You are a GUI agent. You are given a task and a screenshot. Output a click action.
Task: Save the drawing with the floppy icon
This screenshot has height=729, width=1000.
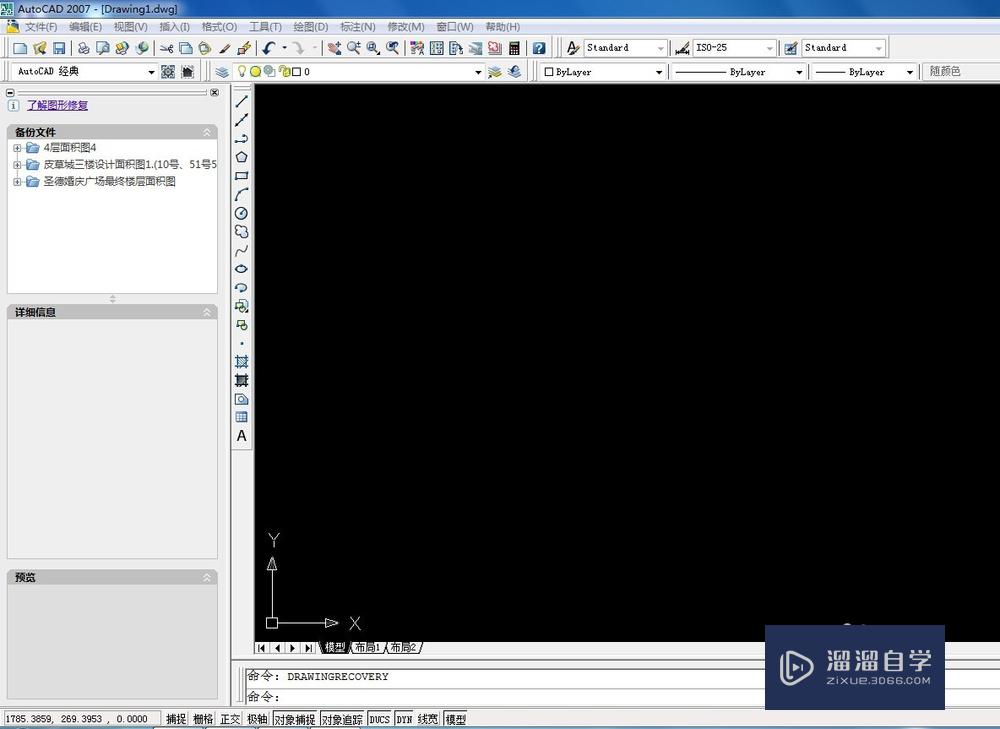point(59,48)
